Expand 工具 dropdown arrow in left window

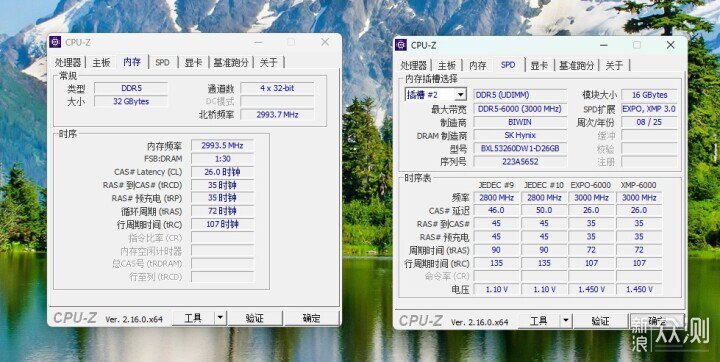pos(220,318)
